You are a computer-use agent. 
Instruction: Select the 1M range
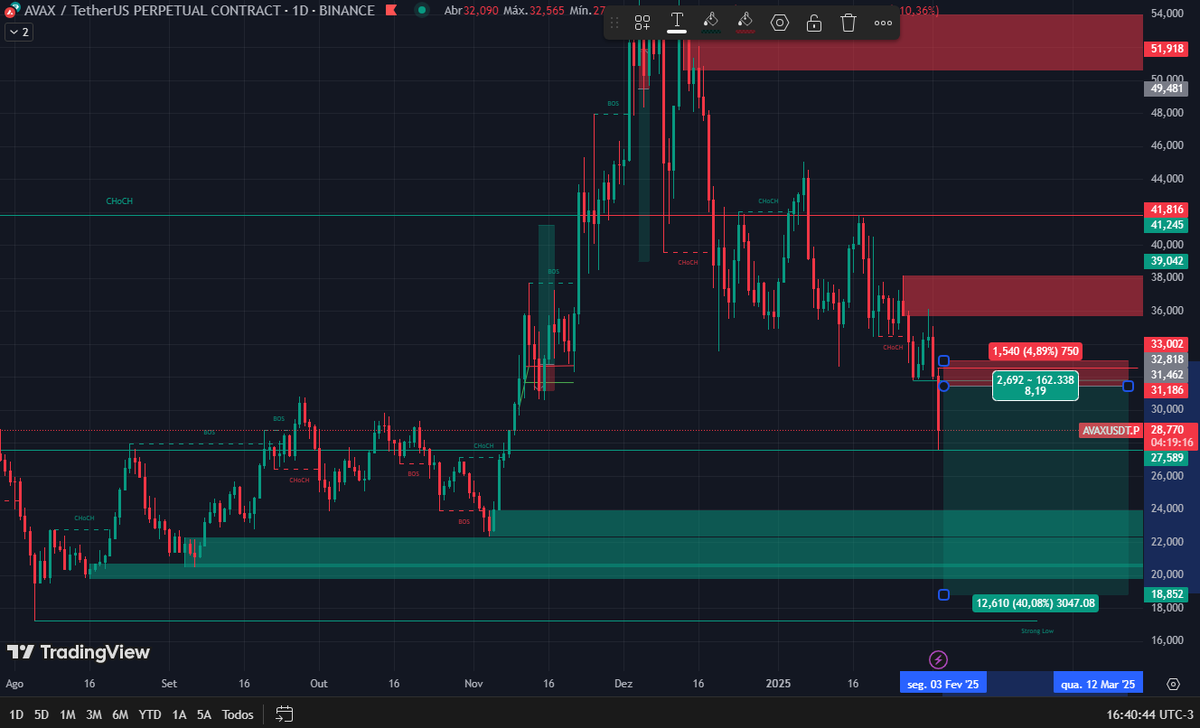pyautogui.click(x=68, y=714)
